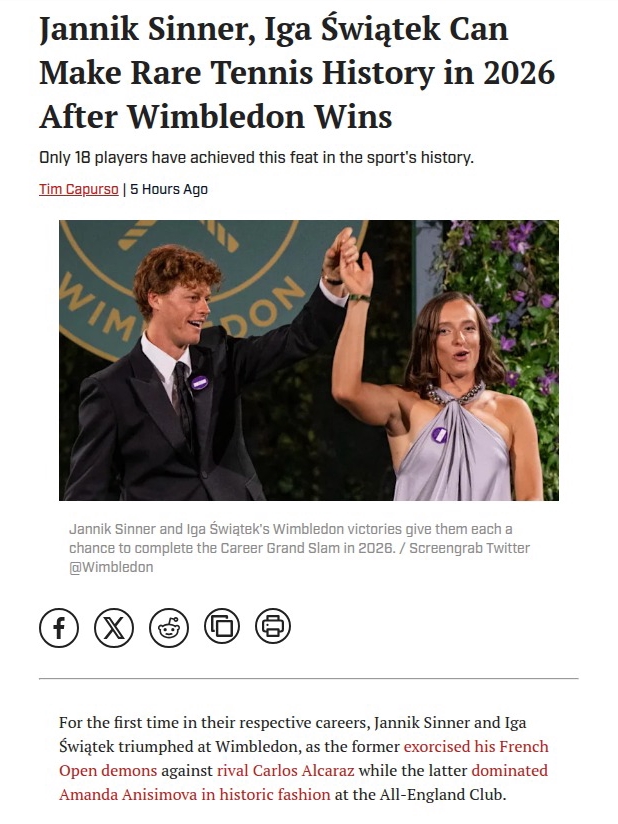Image resolution: width=618 pixels, height=824 pixels.
Task: Share the article on Facebook
Action: 59,627
